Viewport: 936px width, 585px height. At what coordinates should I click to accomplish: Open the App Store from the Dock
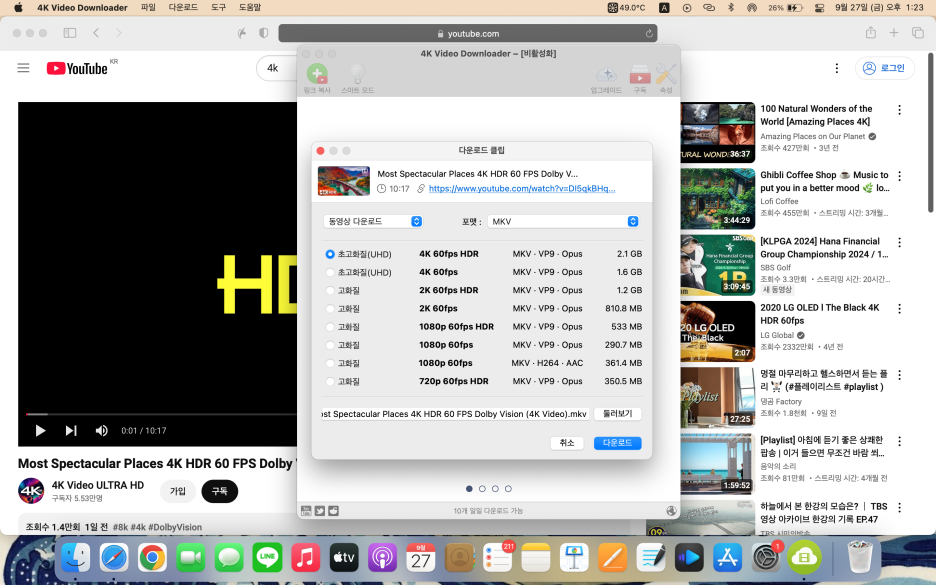728,558
